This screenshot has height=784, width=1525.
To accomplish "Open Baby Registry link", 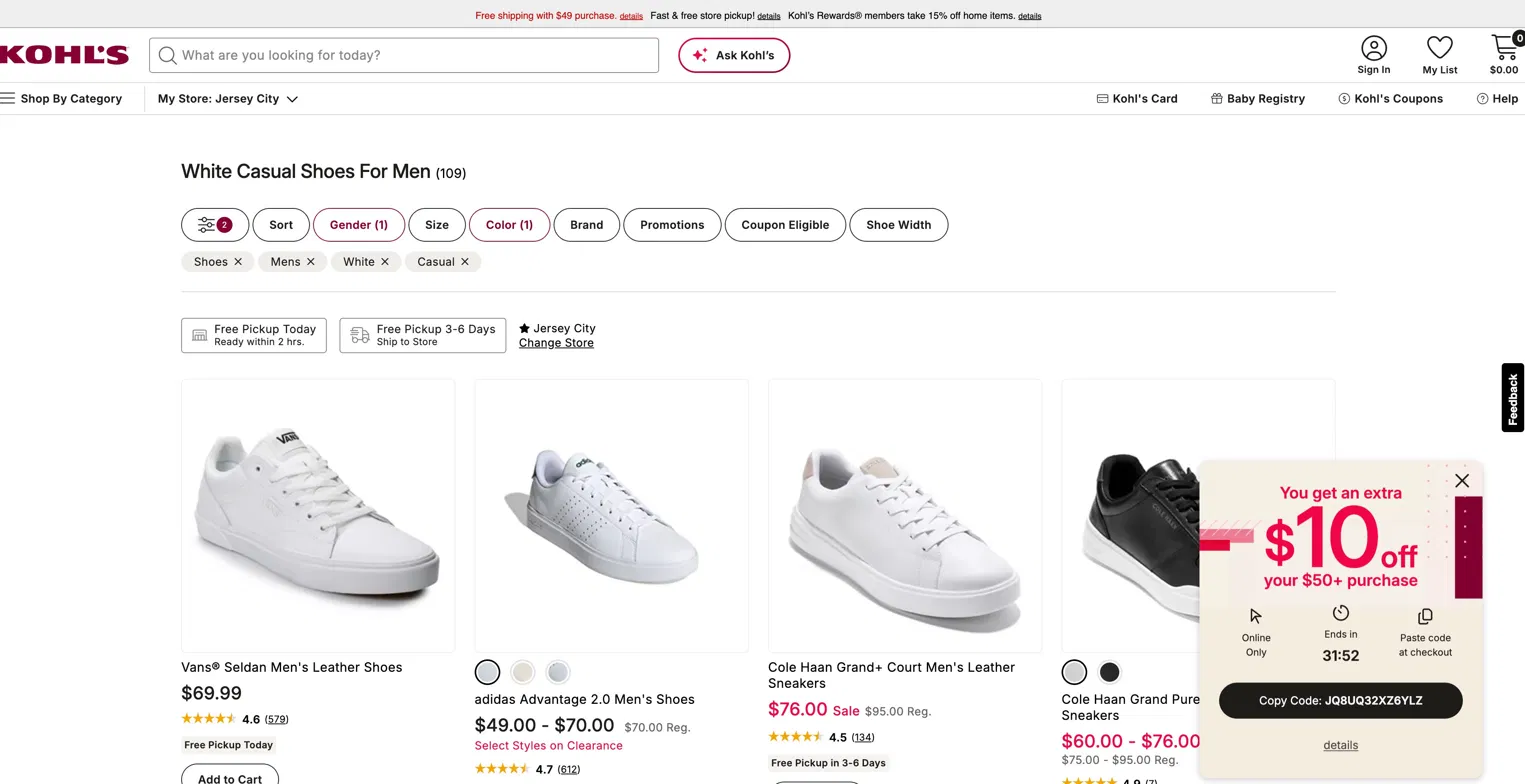I will coord(1257,98).
